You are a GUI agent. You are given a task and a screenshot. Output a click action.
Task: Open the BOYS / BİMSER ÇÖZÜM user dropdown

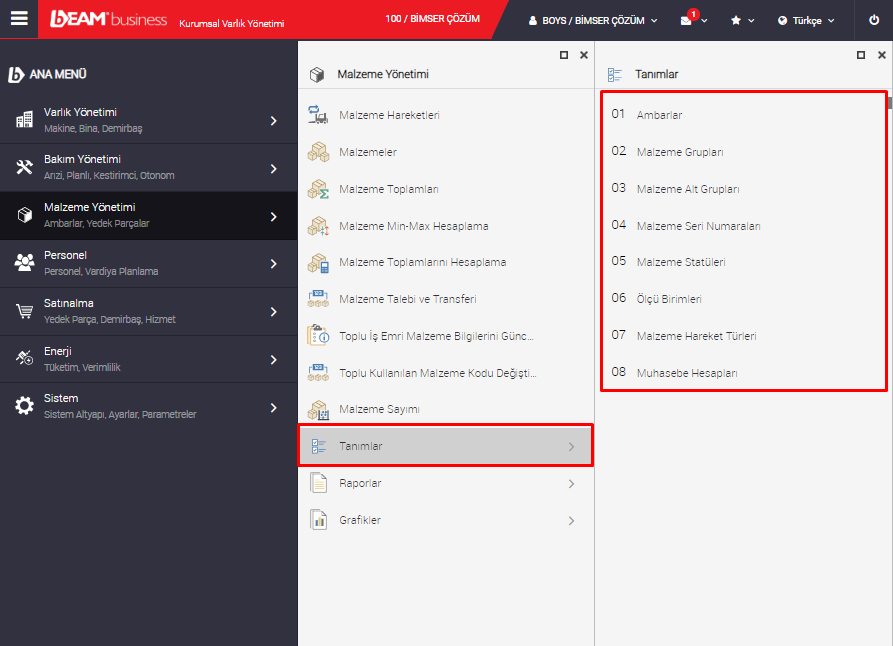tap(593, 20)
